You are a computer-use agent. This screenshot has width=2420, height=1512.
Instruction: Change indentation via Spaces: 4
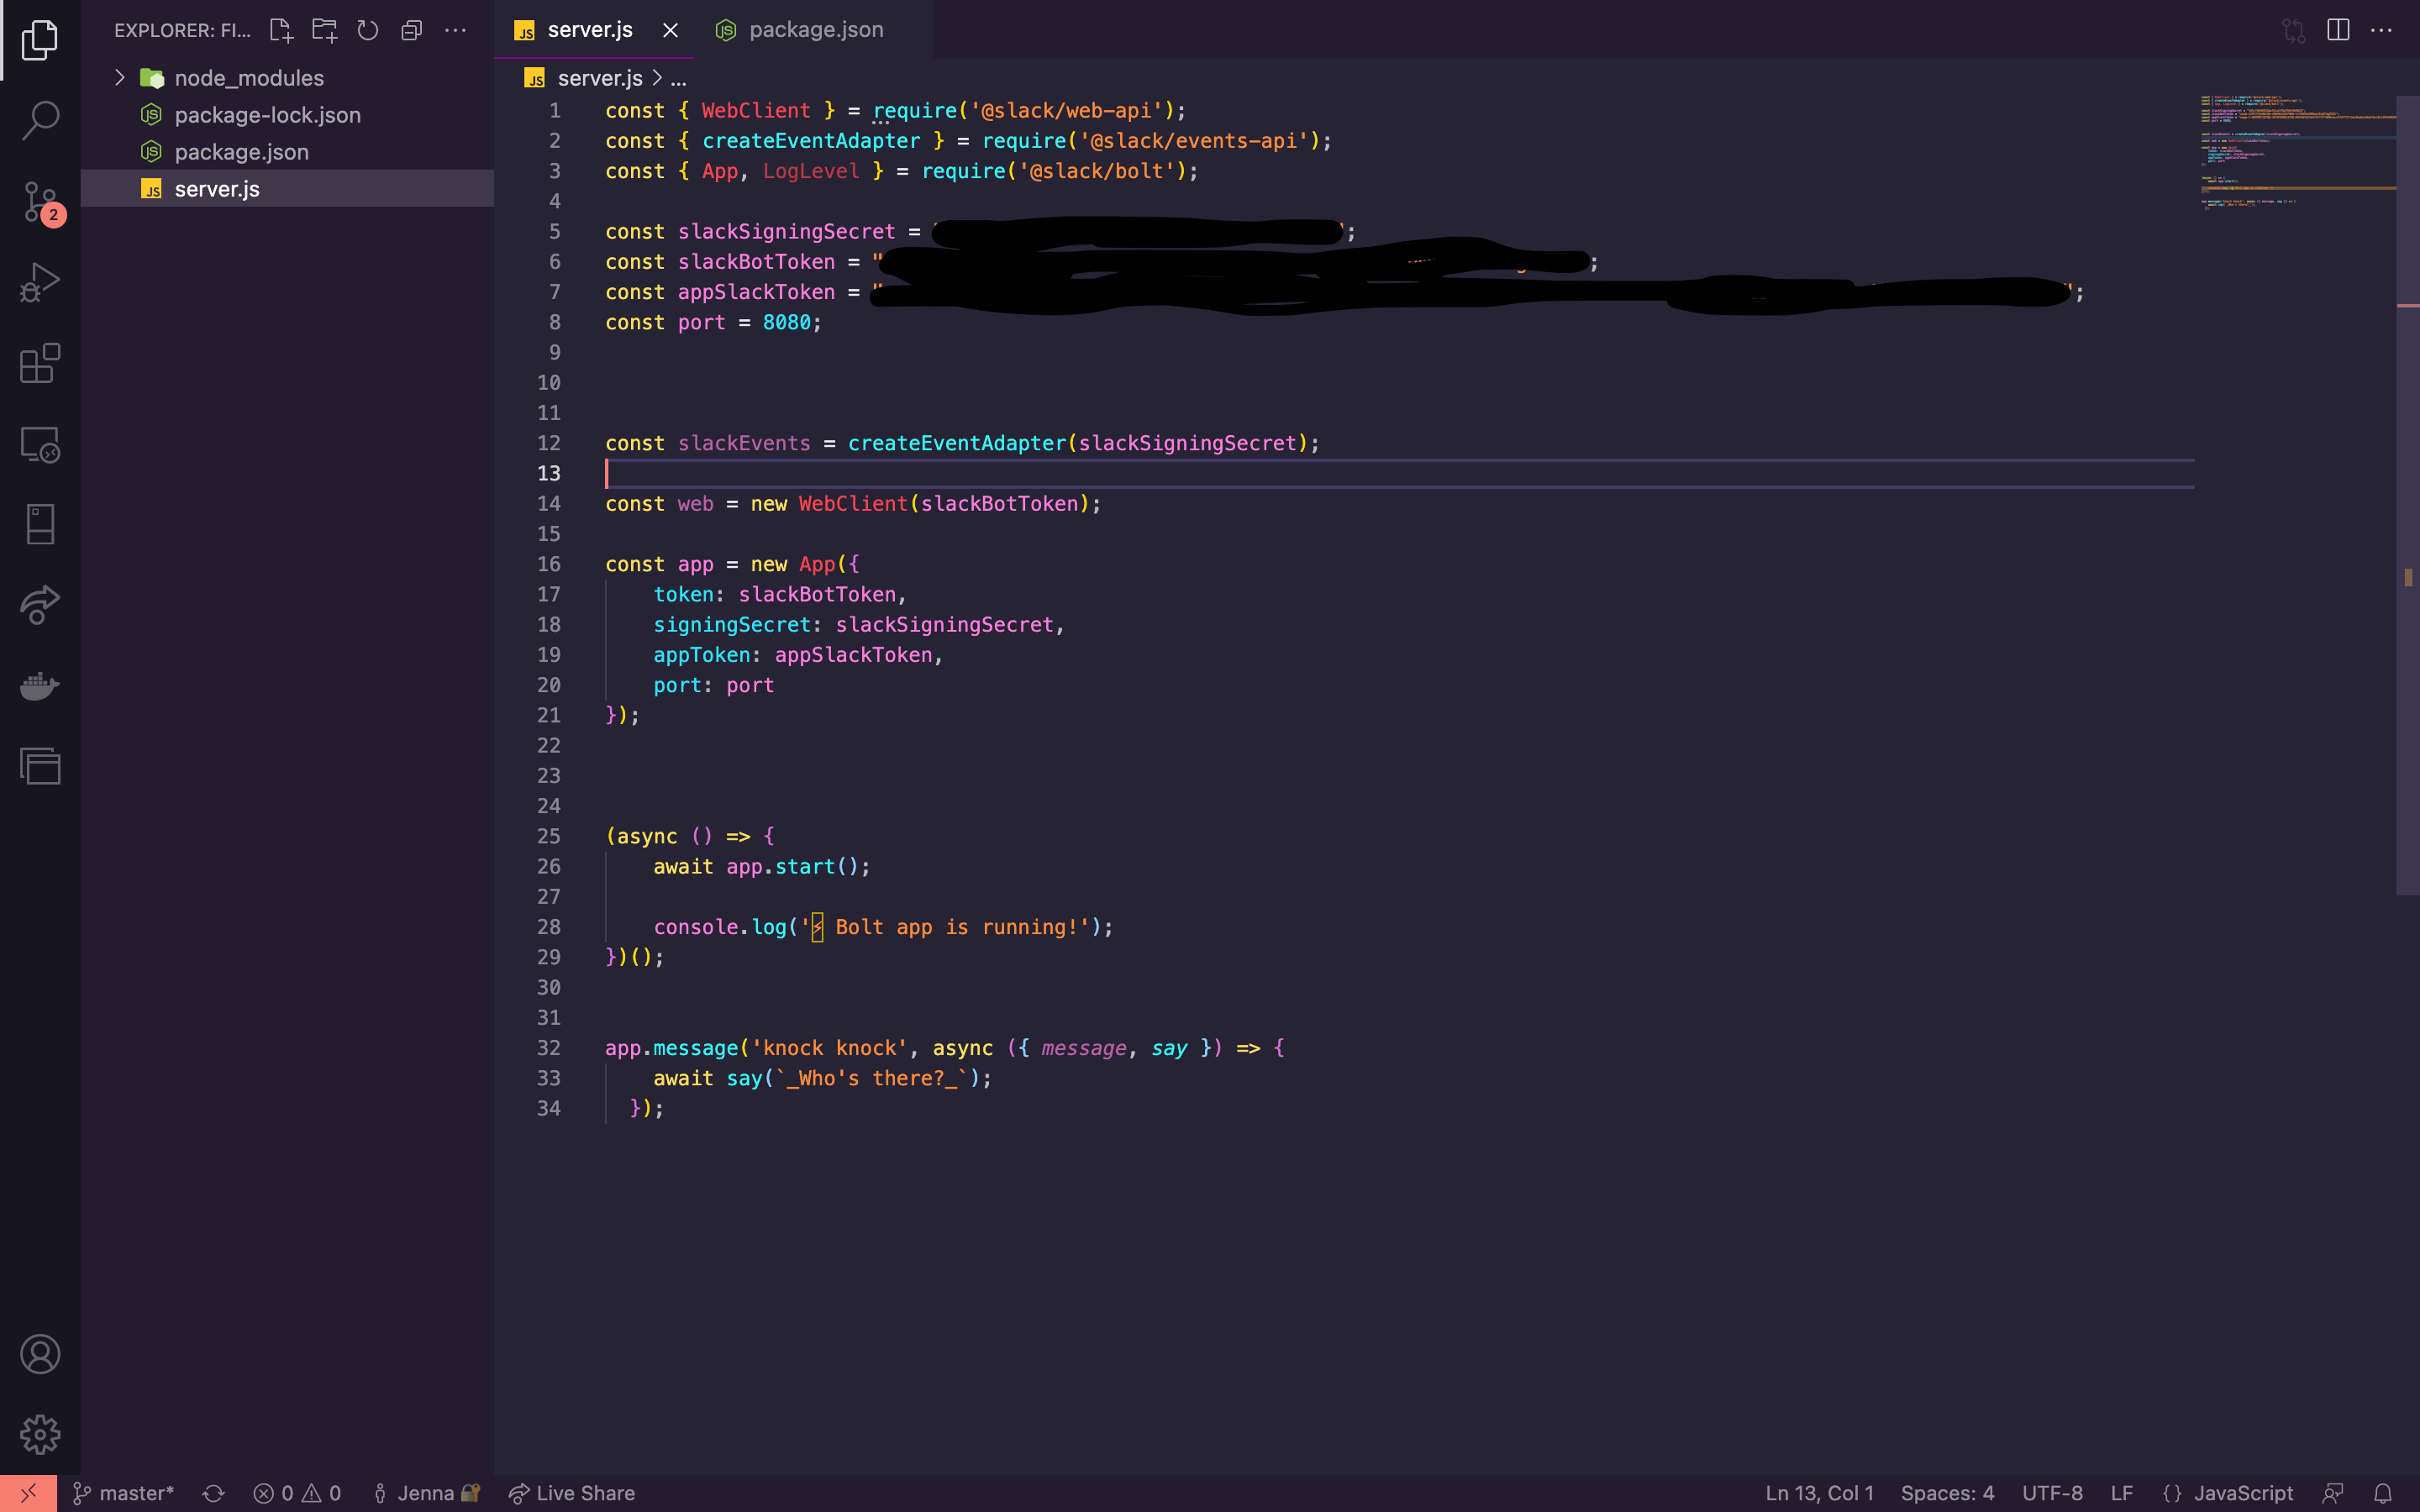(x=1947, y=1493)
